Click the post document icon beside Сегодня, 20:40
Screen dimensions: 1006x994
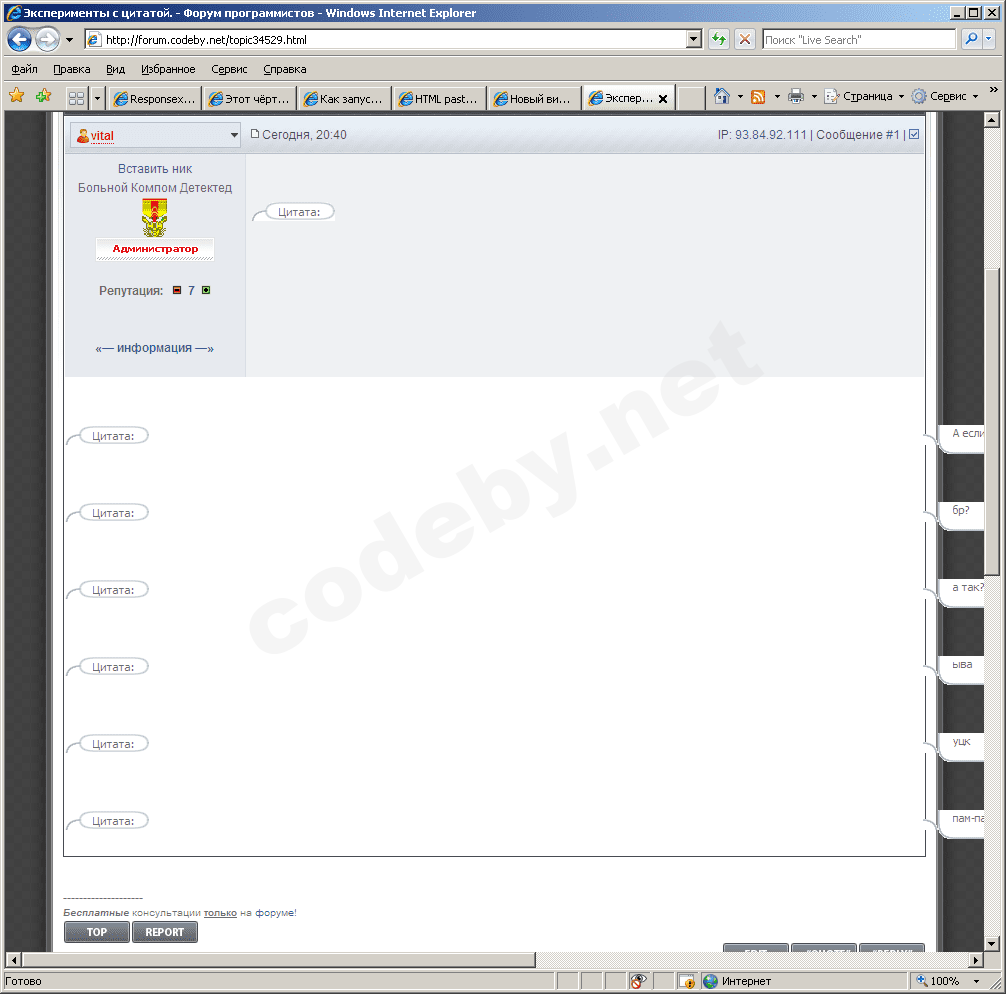coord(255,134)
